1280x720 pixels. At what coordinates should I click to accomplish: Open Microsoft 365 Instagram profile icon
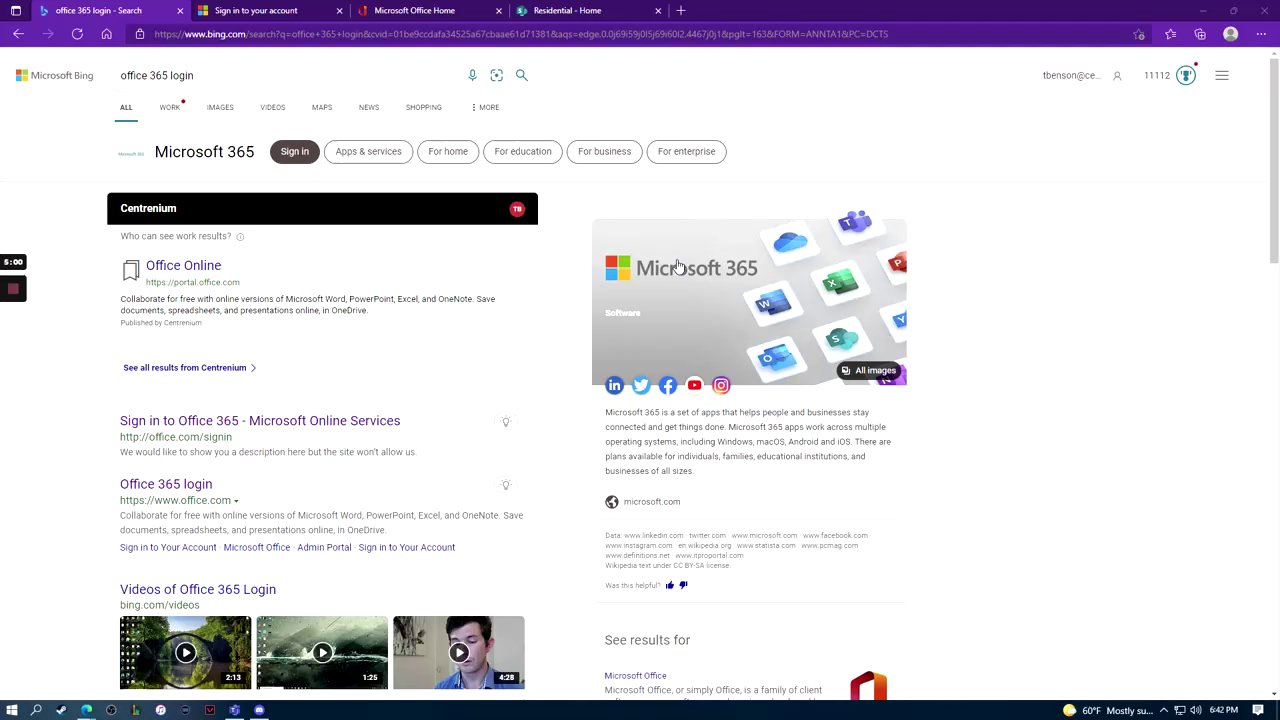click(721, 385)
